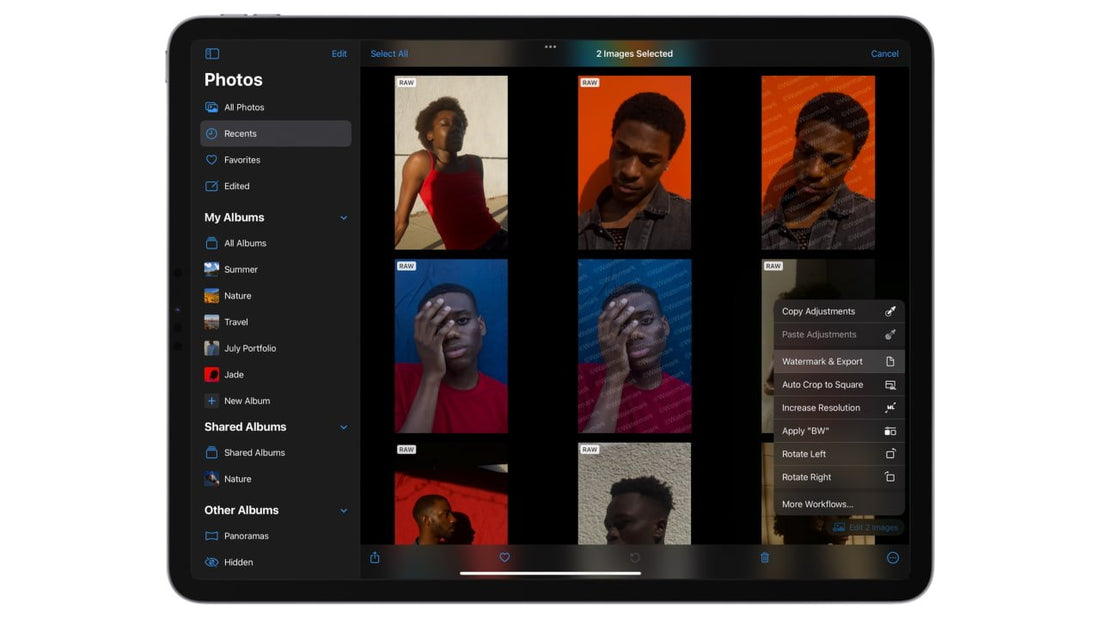Viewport: 1100px width, 619px height.
Task: Choose Paste Adjustments from the menu
Action: click(838, 335)
